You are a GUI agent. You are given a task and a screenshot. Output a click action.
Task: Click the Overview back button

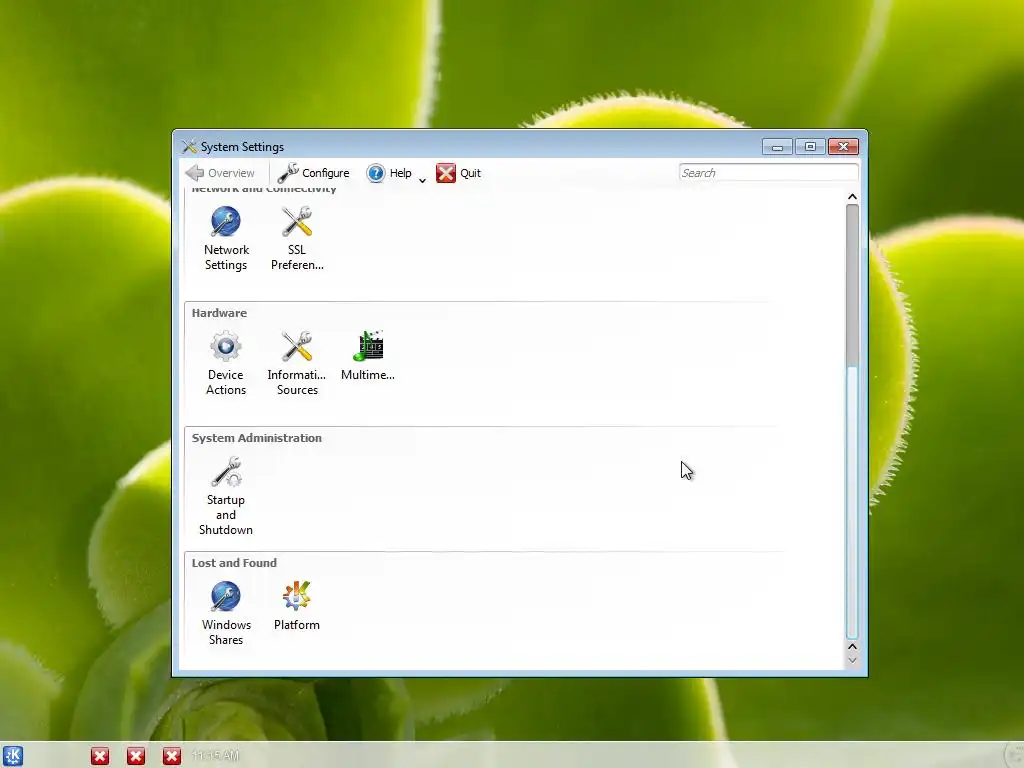[x=220, y=173]
